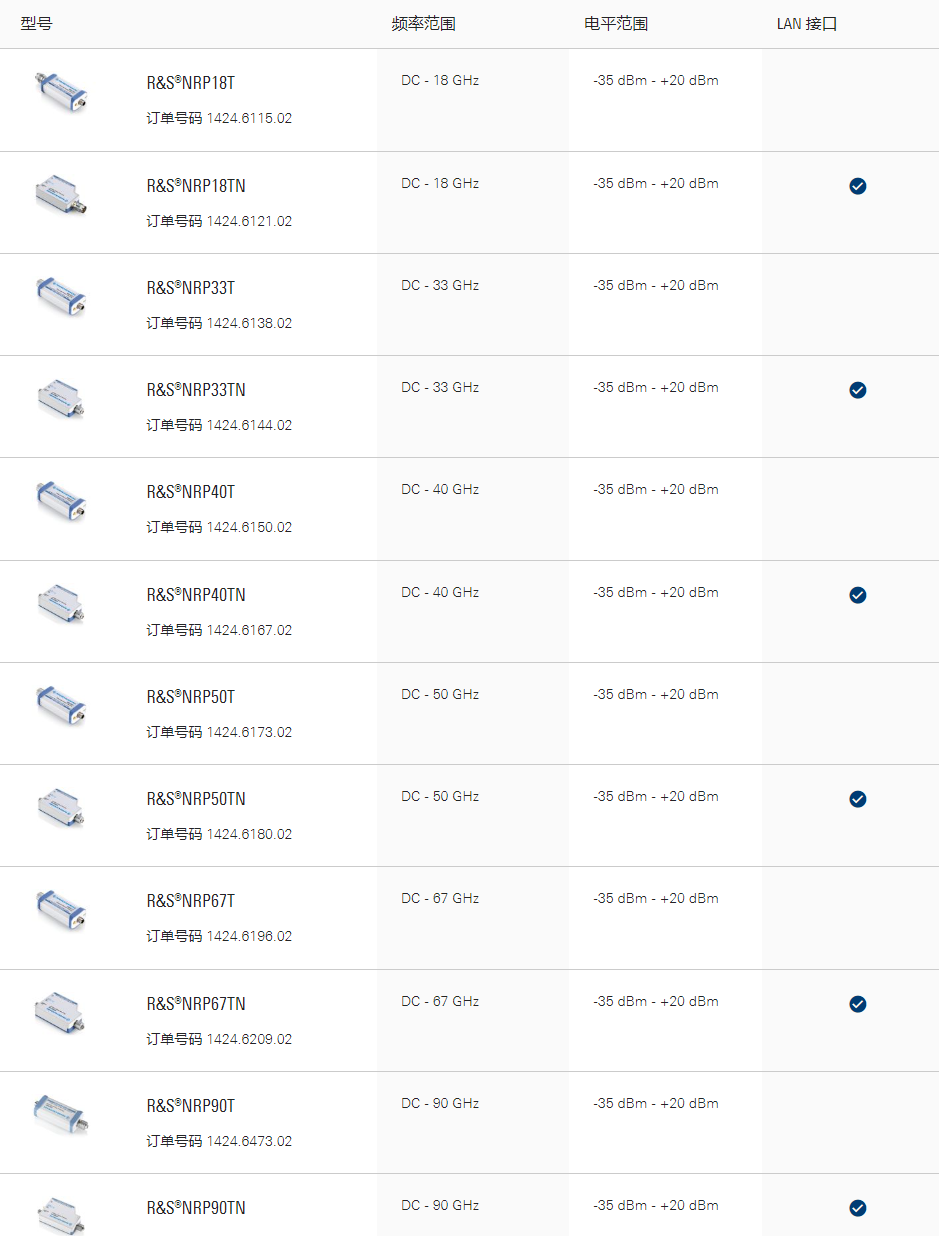This screenshot has height=1236, width=939.
Task: Open the R&S NRP67T product link
Action: coord(191,901)
